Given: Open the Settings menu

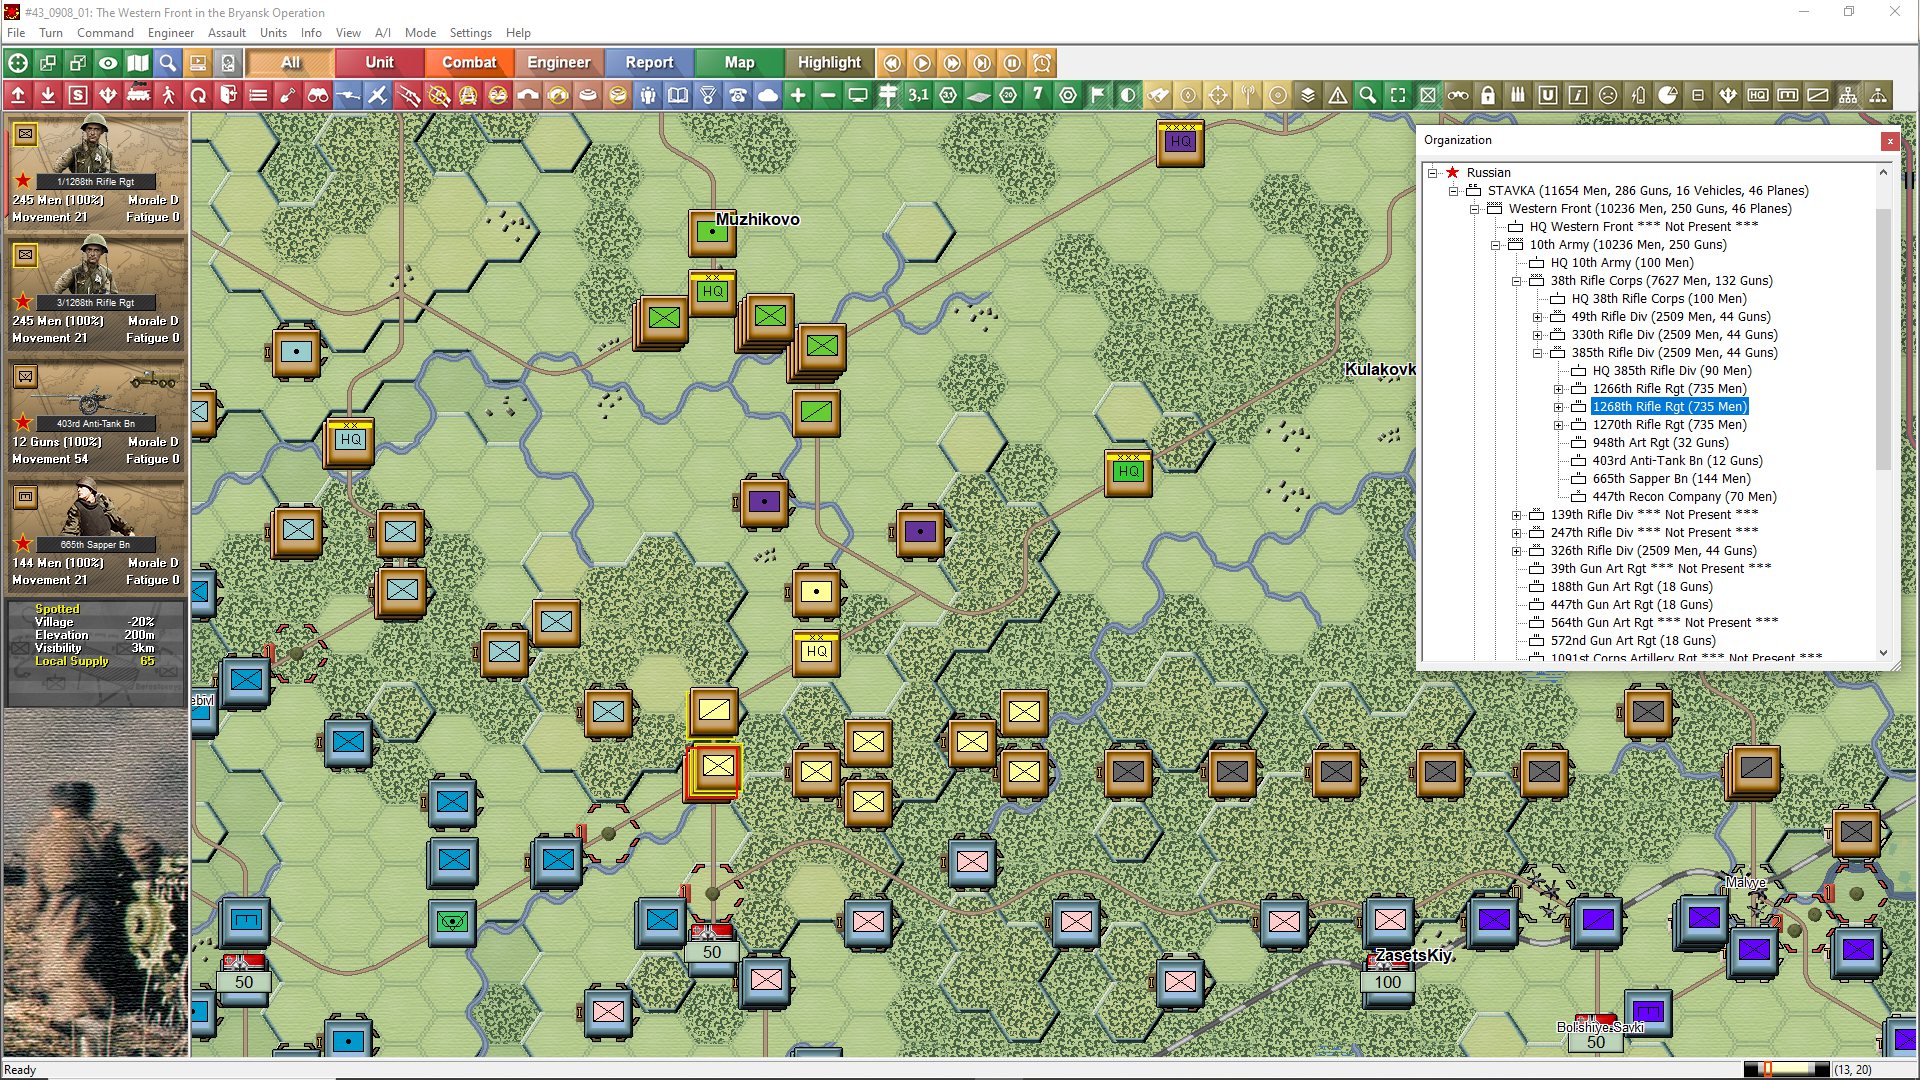Looking at the screenshot, I should point(470,33).
